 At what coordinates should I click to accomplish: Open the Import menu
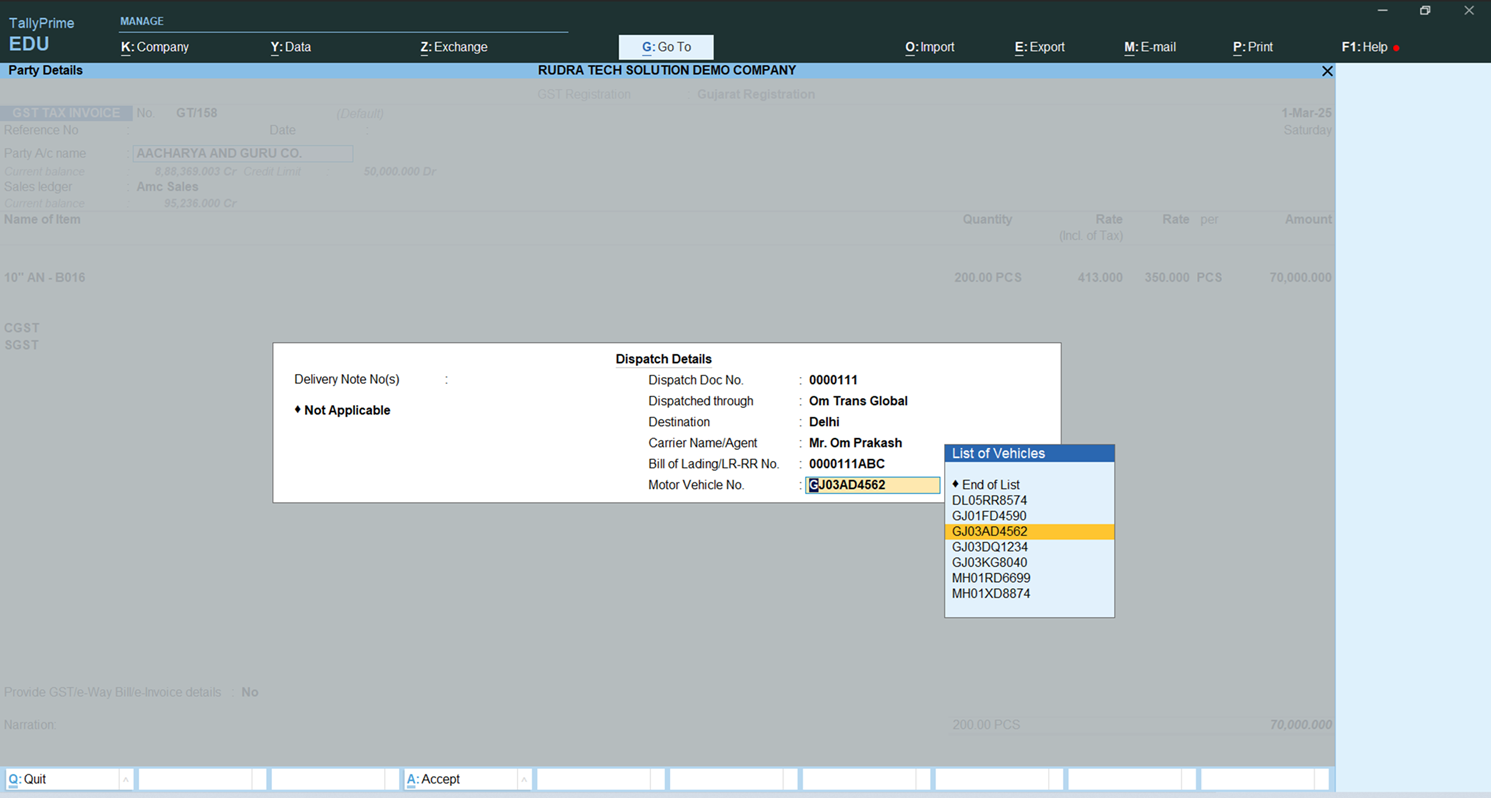point(930,47)
